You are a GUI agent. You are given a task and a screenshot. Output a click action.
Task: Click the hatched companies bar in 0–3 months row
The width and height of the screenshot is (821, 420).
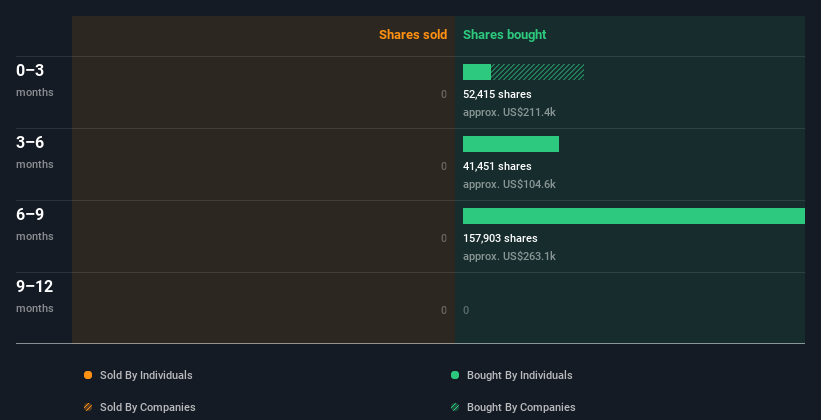[538, 72]
